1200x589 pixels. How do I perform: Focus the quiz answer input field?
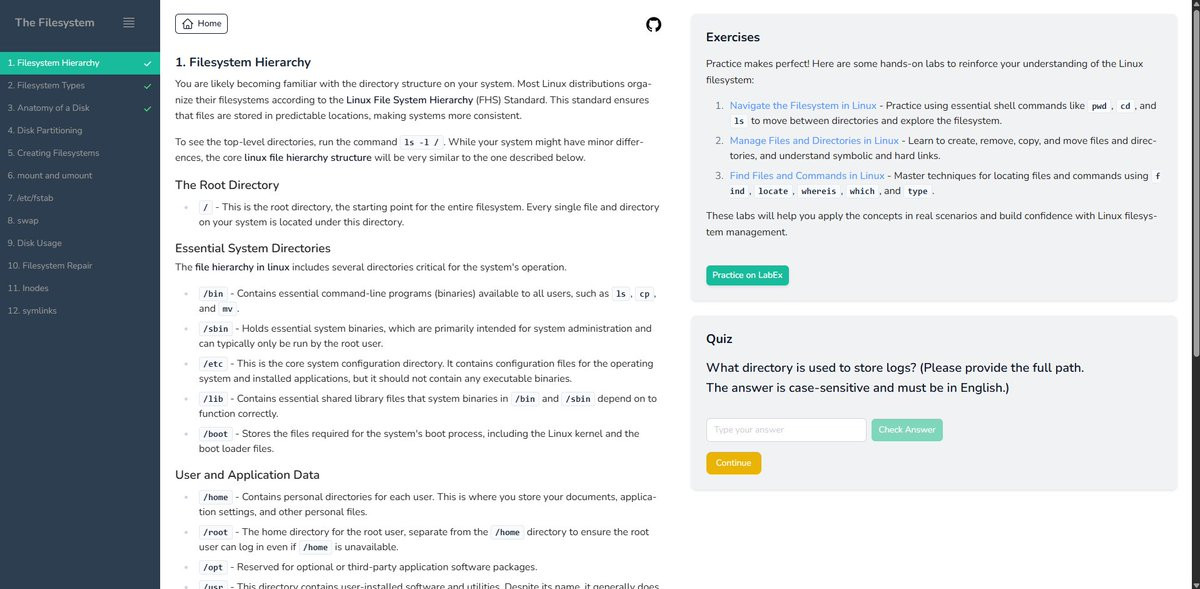[786, 430]
